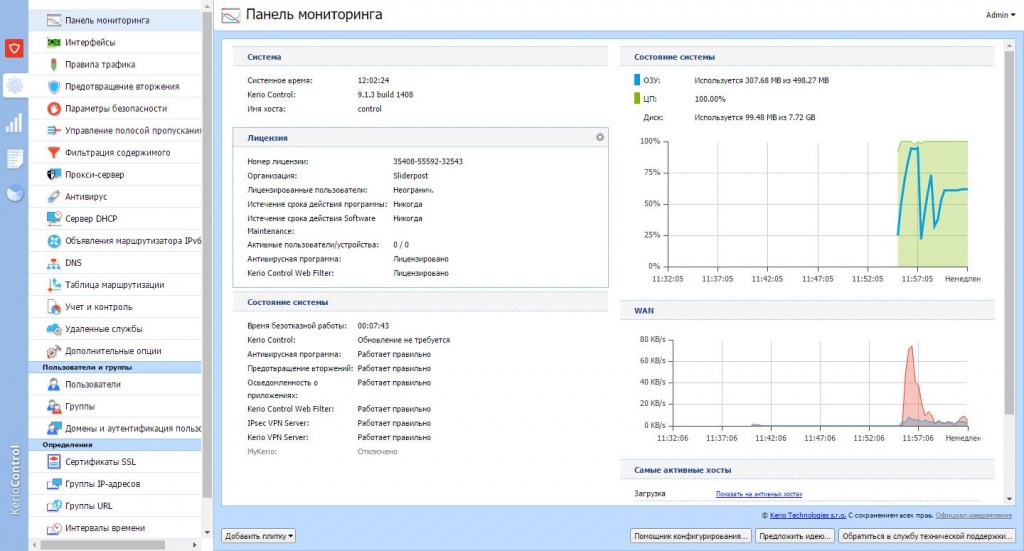
Task: Click the Предотвращение вторжения shield icon
Action: [54, 86]
